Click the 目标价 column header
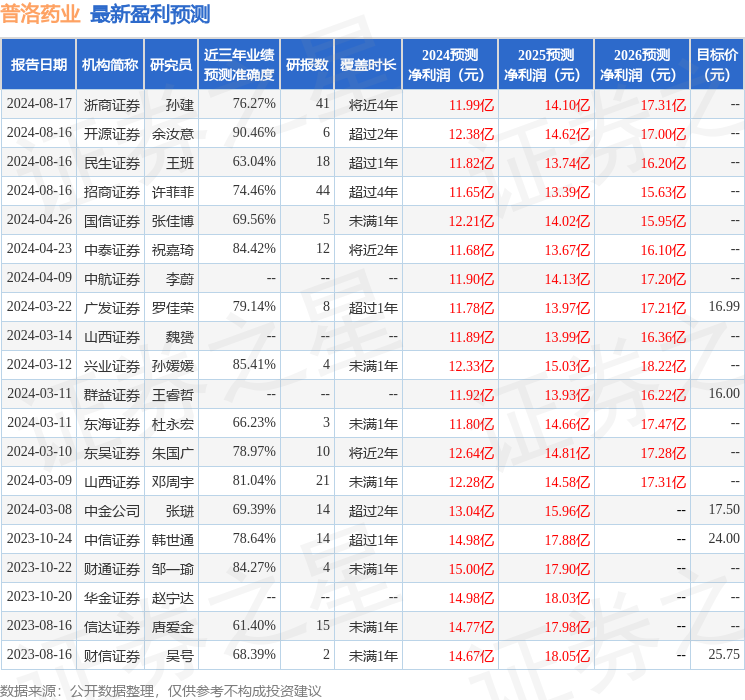745x700 pixels. (x=717, y=64)
